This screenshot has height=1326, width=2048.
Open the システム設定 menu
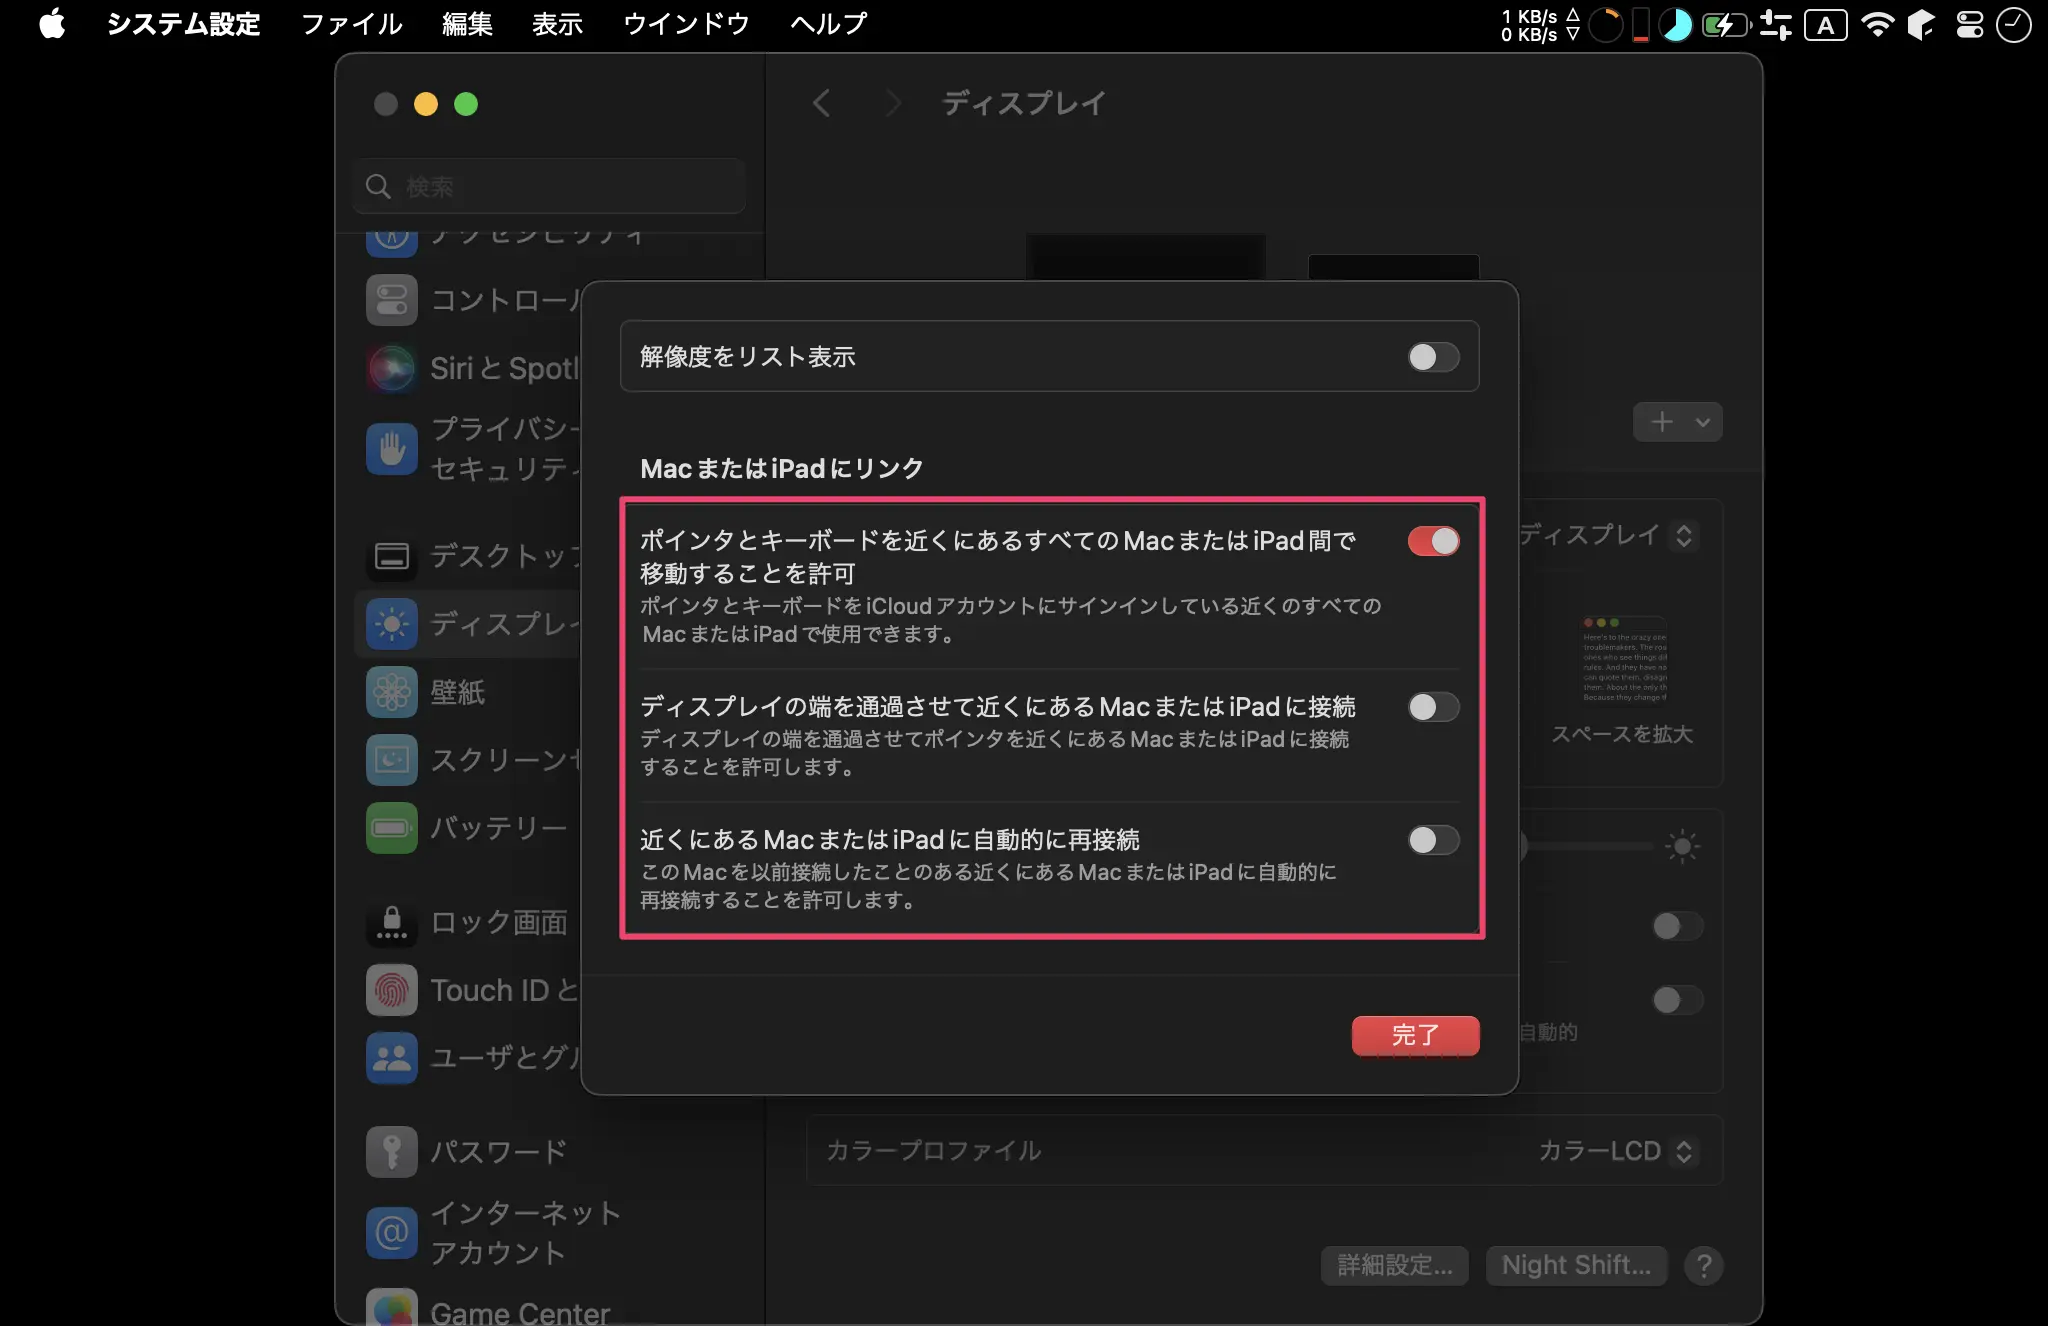(x=183, y=24)
